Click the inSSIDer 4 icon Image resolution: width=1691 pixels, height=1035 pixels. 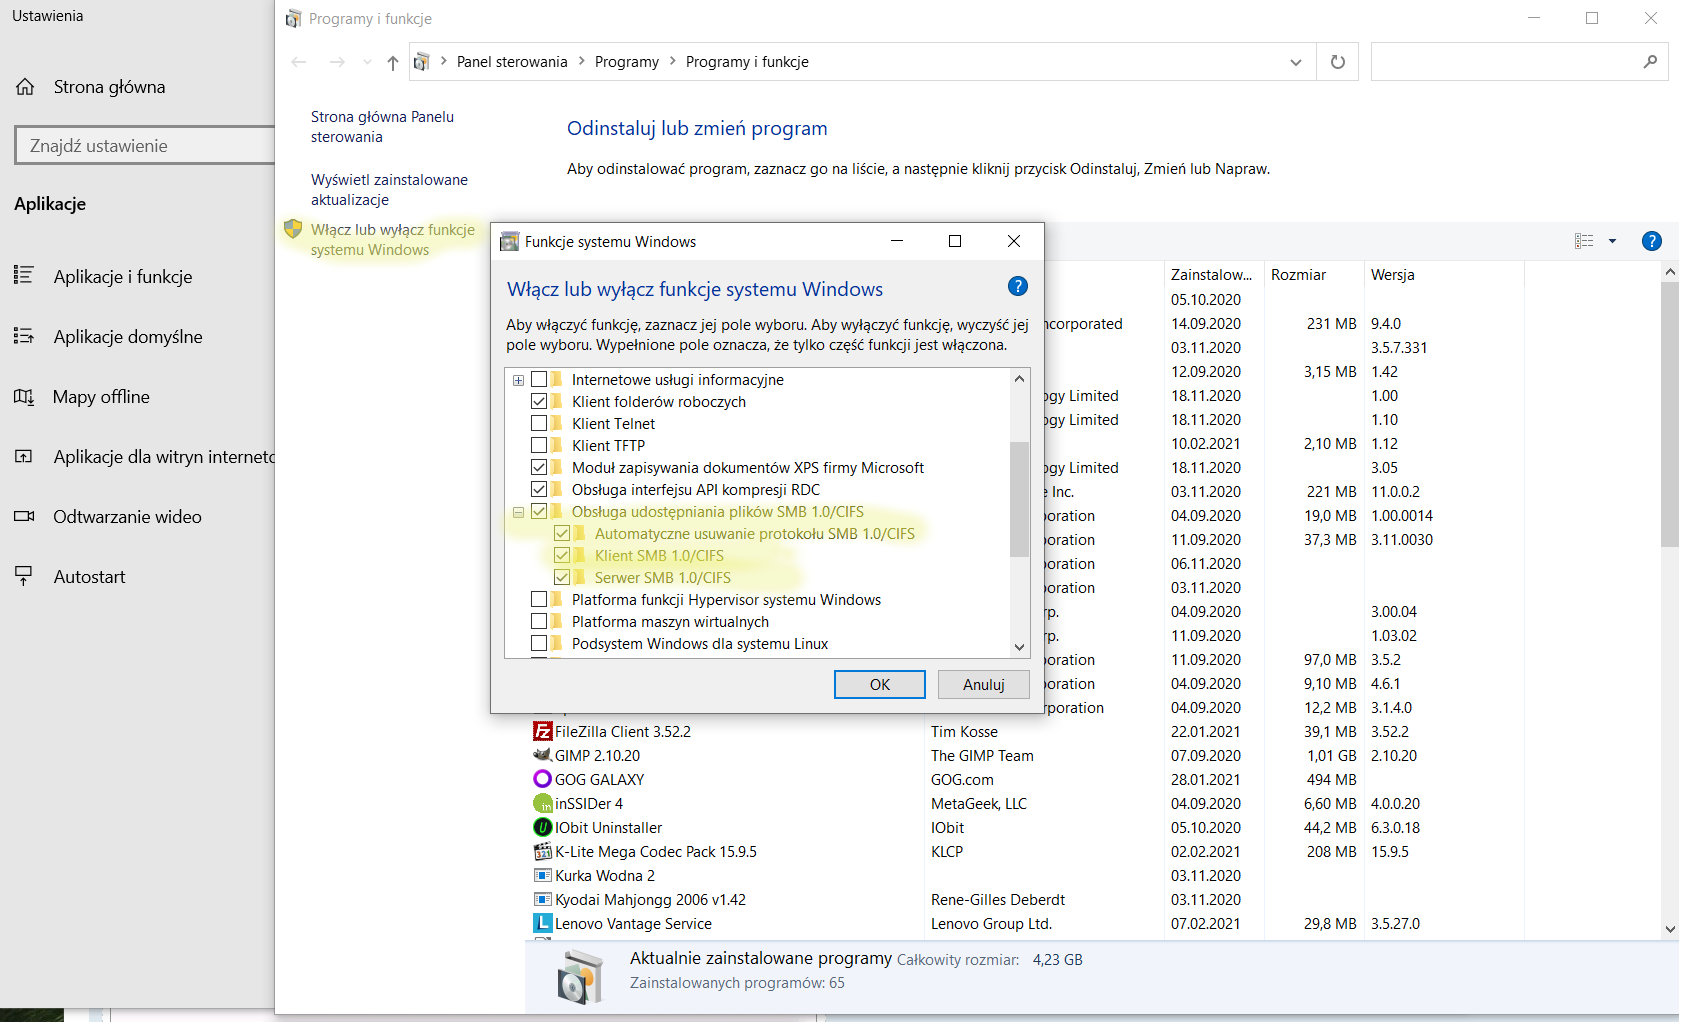tap(543, 803)
